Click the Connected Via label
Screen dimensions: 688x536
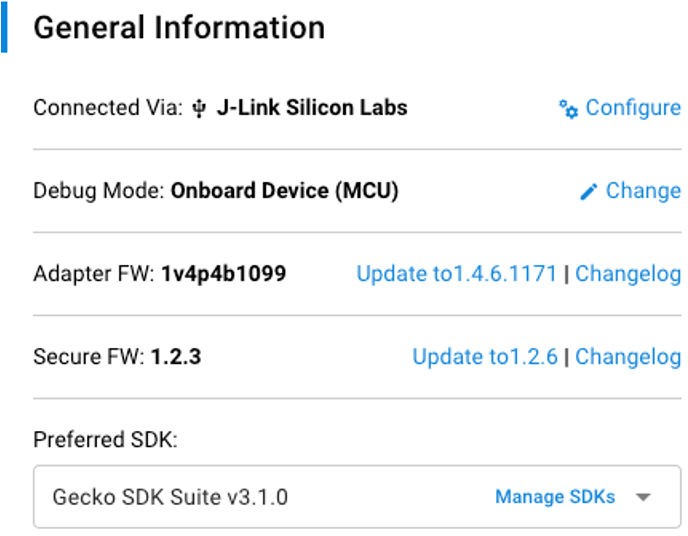tap(107, 108)
